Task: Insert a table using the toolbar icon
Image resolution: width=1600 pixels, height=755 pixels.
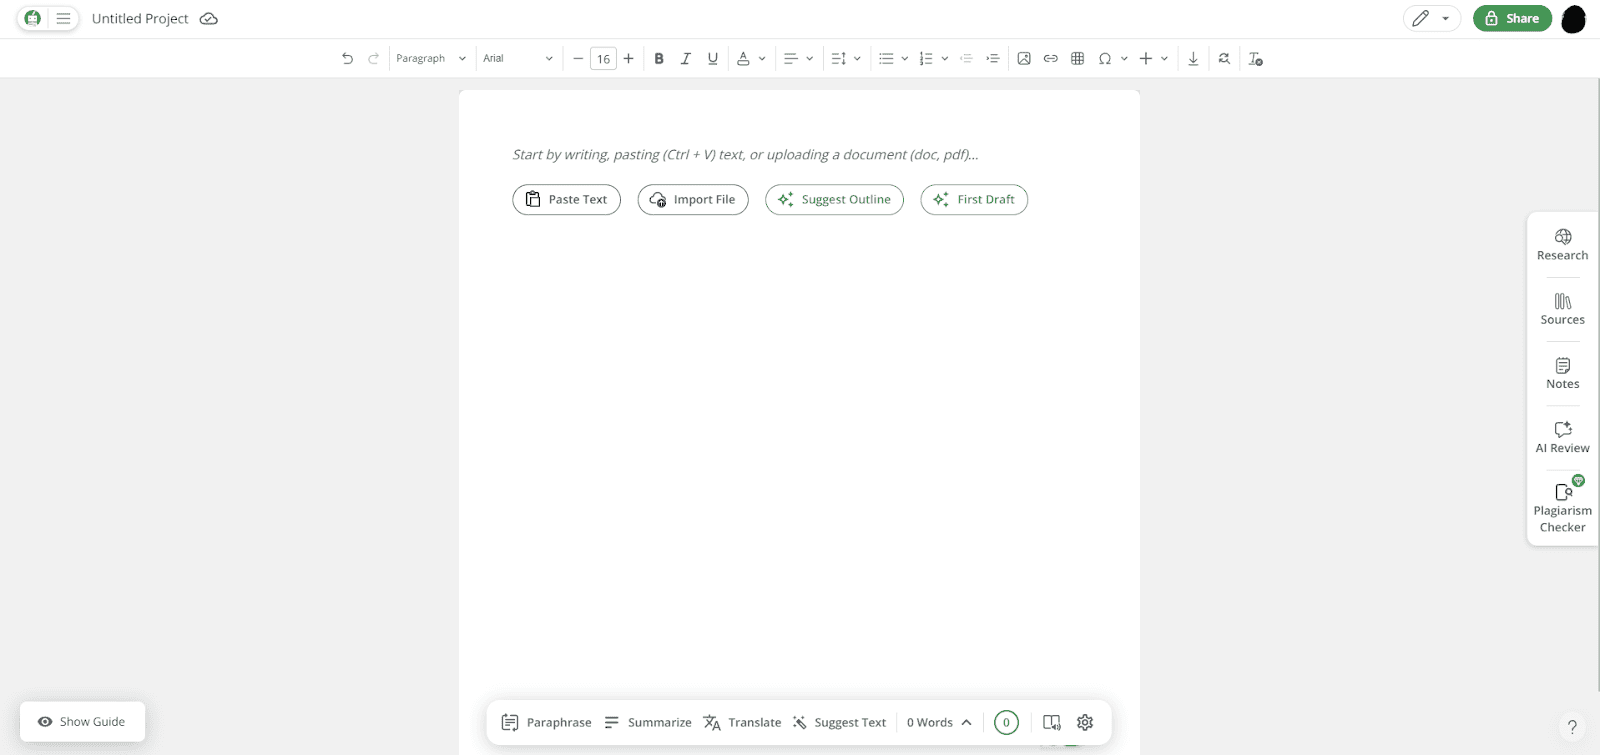Action: (1078, 59)
